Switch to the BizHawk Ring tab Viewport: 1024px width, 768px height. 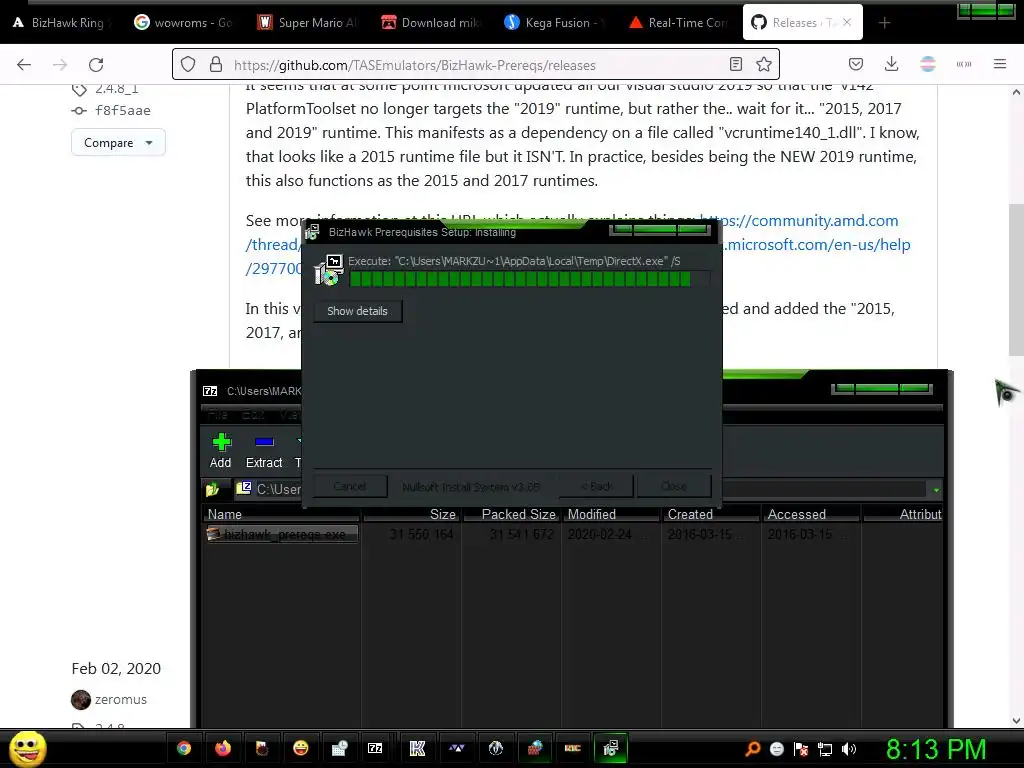click(x=59, y=23)
